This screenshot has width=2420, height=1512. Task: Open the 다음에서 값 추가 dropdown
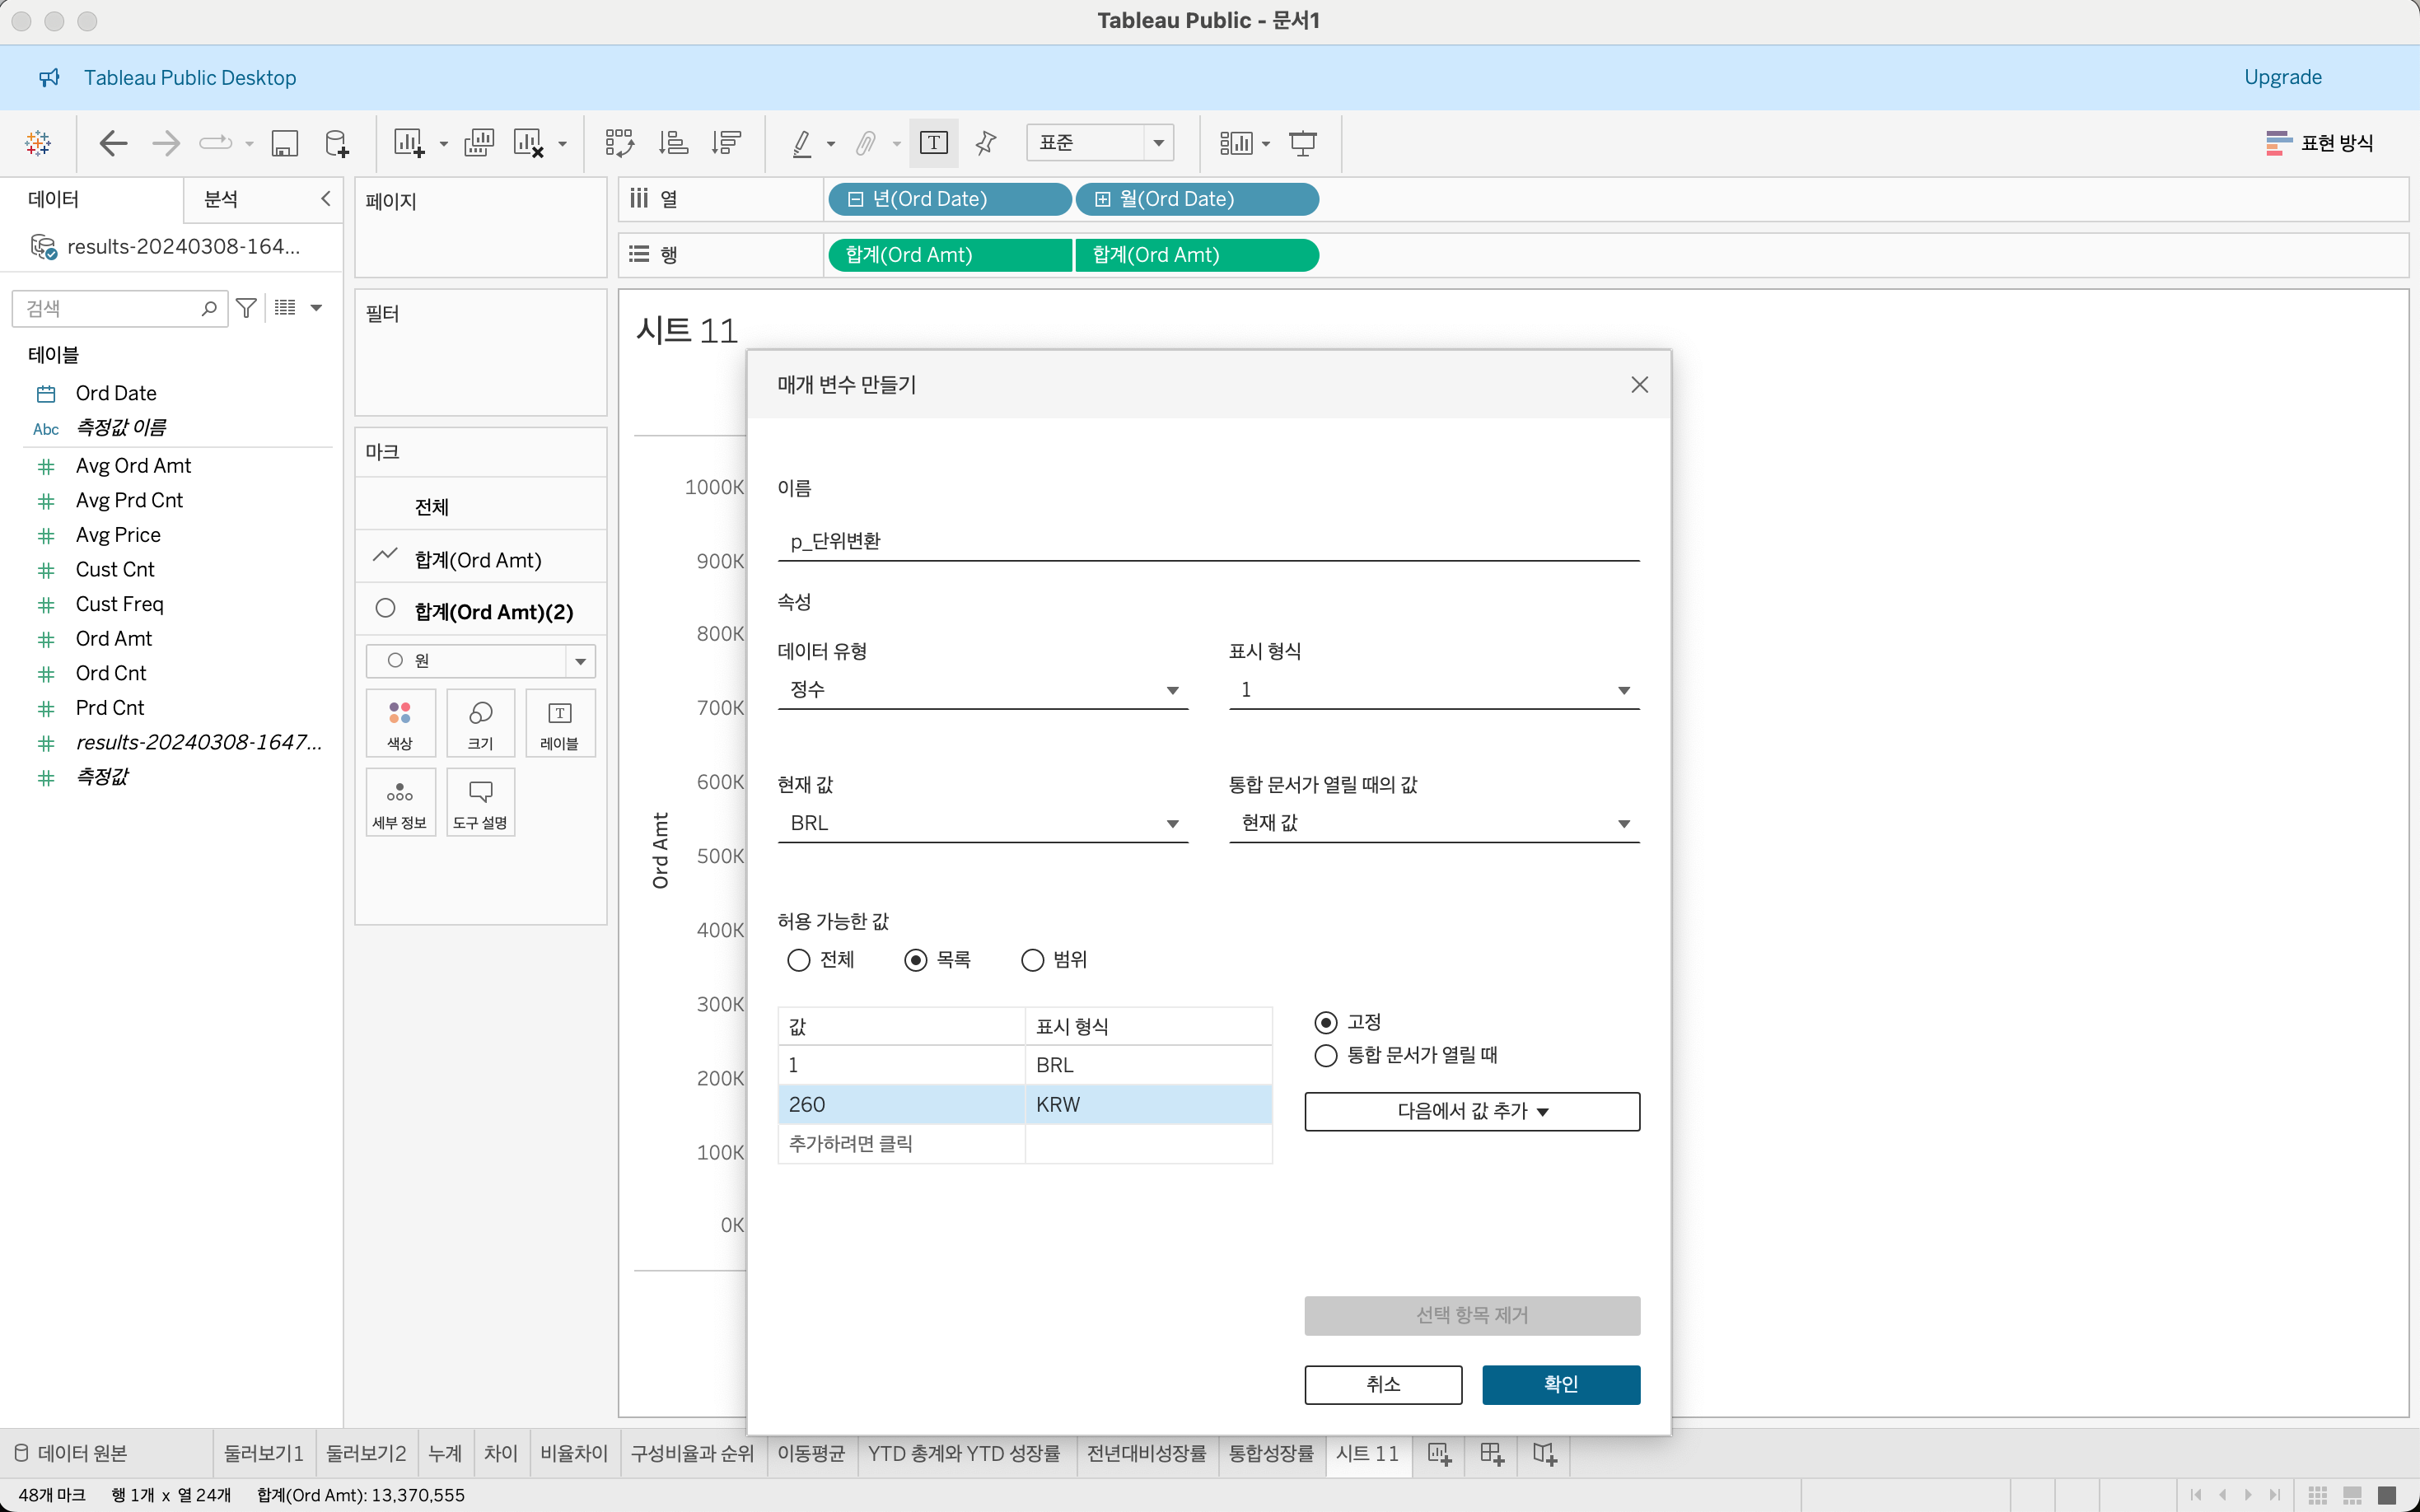pyautogui.click(x=1471, y=1111)
